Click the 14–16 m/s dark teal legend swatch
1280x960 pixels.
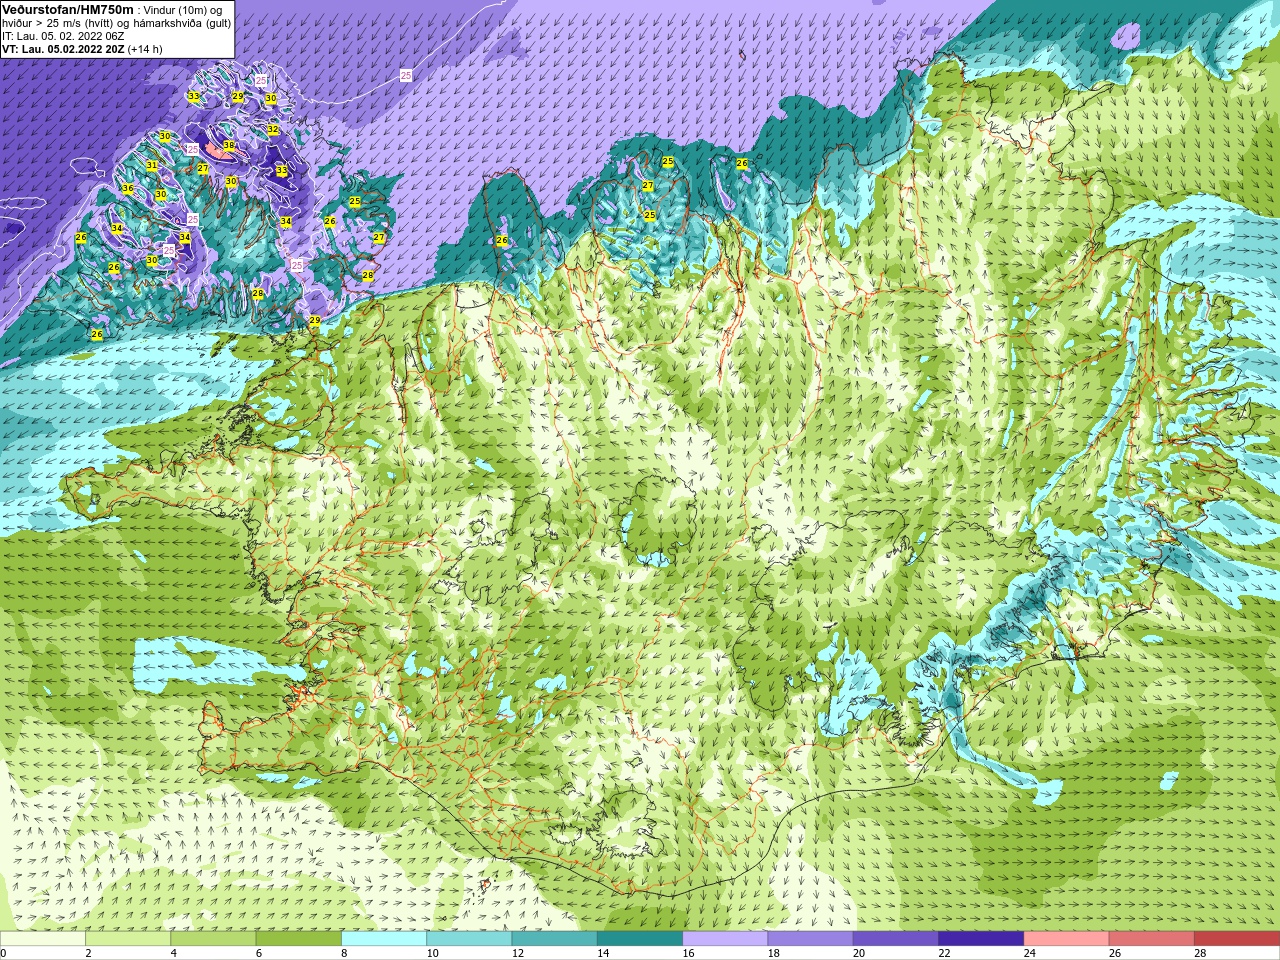[x=640, y=939]
